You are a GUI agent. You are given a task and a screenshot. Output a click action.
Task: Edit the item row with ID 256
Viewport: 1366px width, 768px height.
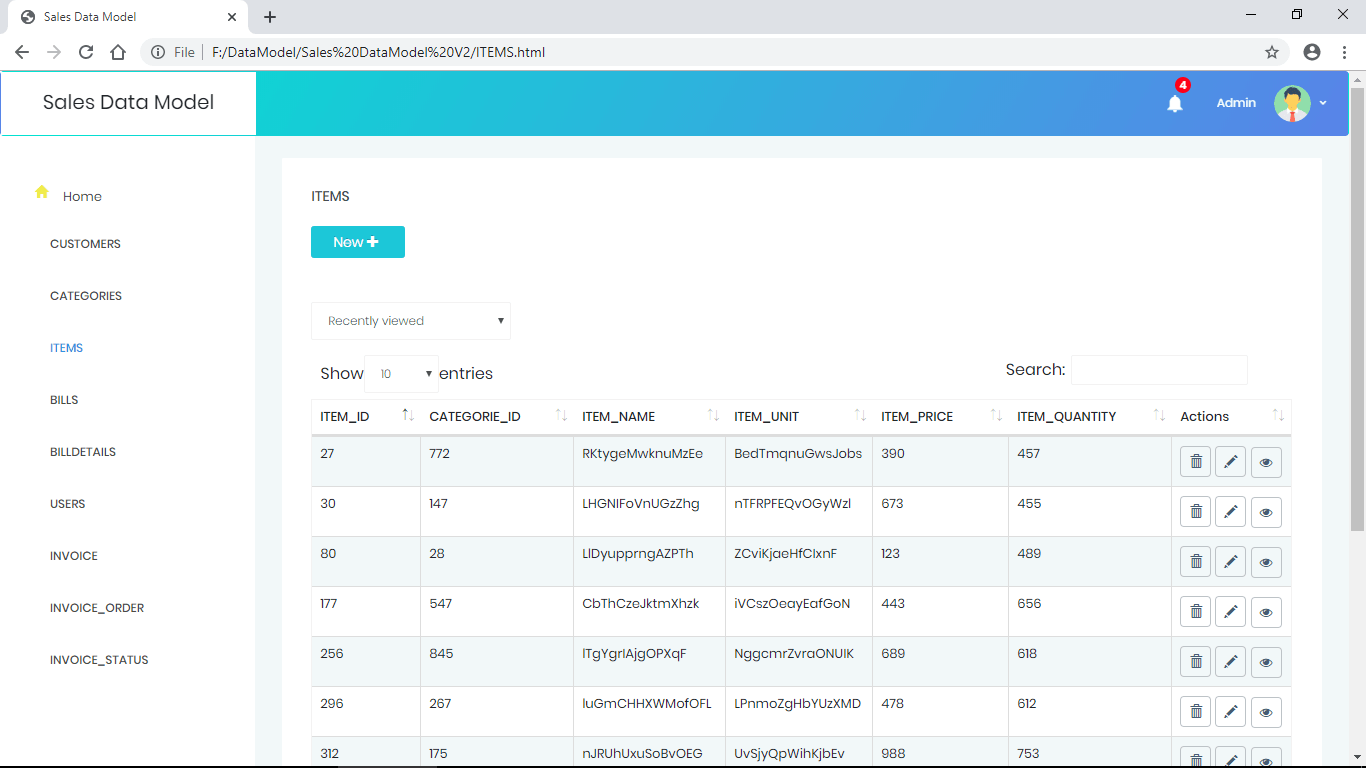(1230, 662)
